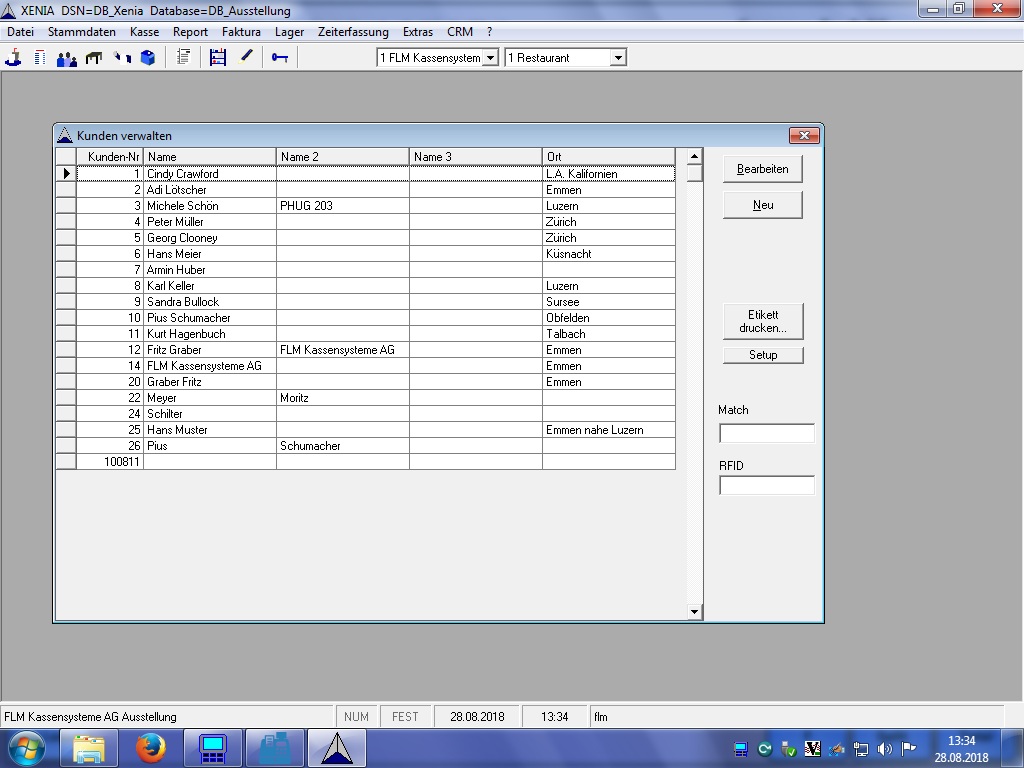1024x768 pixels.
Task: Click the Neu button
Action: pyautogui.click(x=763, y=205)
